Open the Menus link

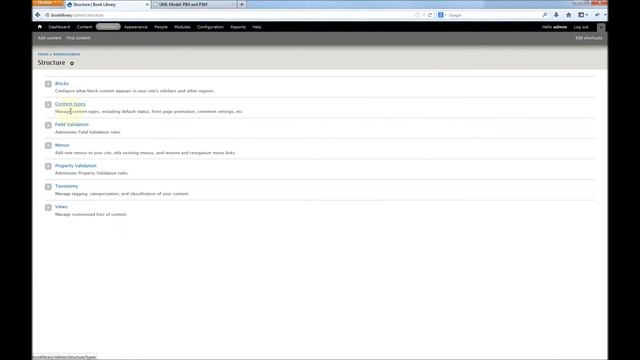click(x=62, y=145)
